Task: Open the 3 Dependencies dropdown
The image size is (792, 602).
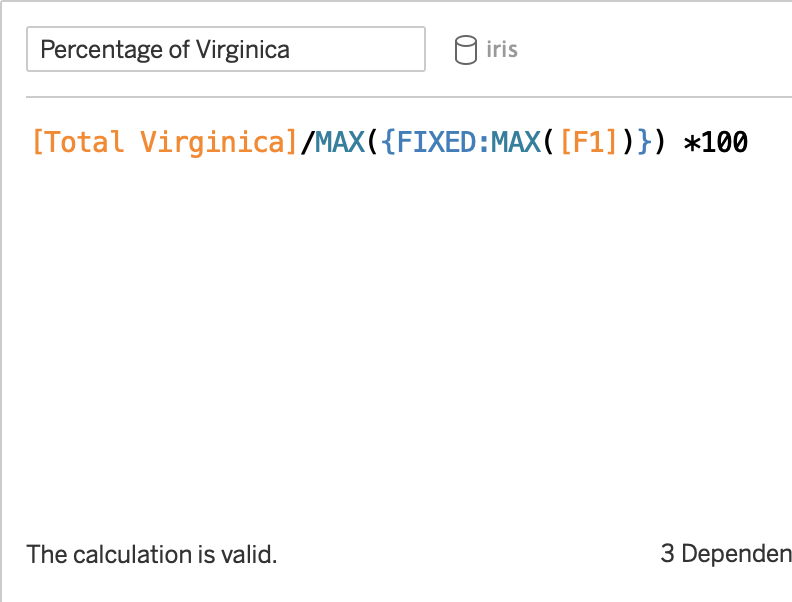Action: pos(726,554)
